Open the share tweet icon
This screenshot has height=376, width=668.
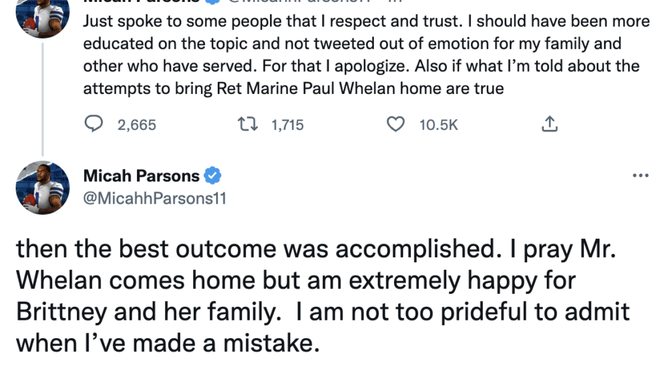tap(550, 124)
